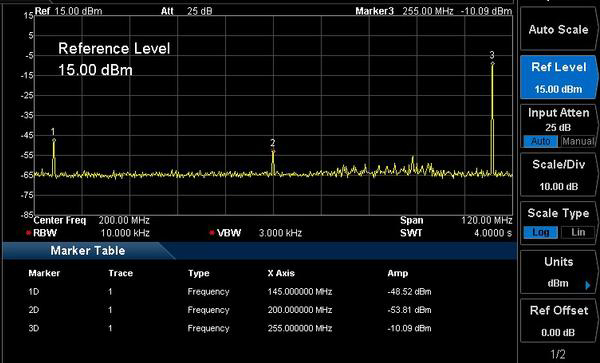Select marker 1 peak on the spectrum
Viewport: 600px width, 363px height.
coord(54,140)
